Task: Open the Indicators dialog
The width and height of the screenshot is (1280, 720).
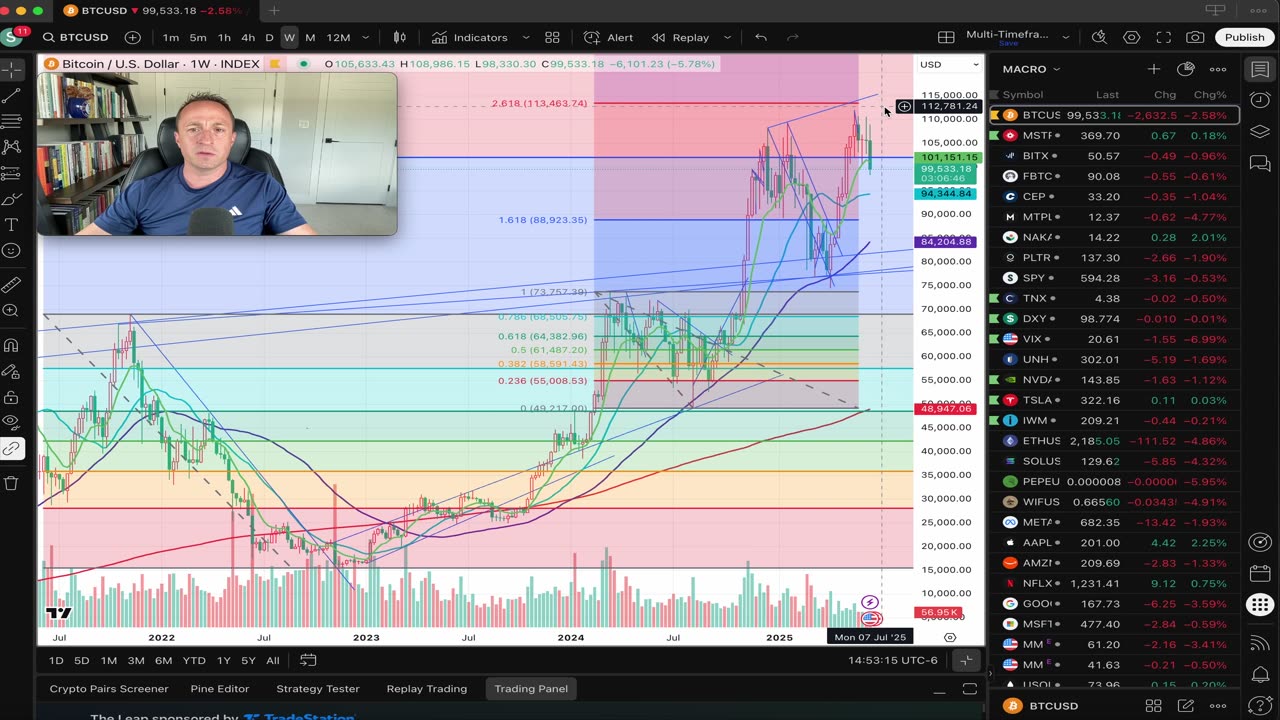Action: tap(470, 37)
